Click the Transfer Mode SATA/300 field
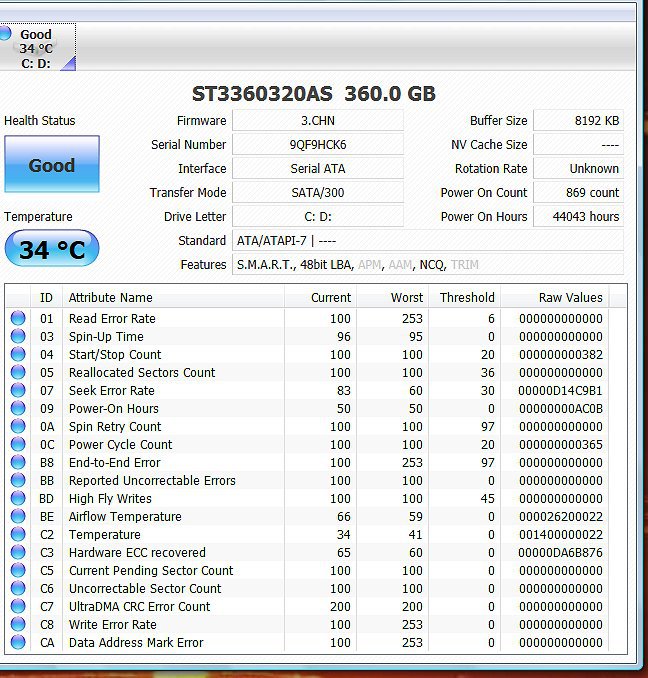648x678 pixels. [318, 192]
